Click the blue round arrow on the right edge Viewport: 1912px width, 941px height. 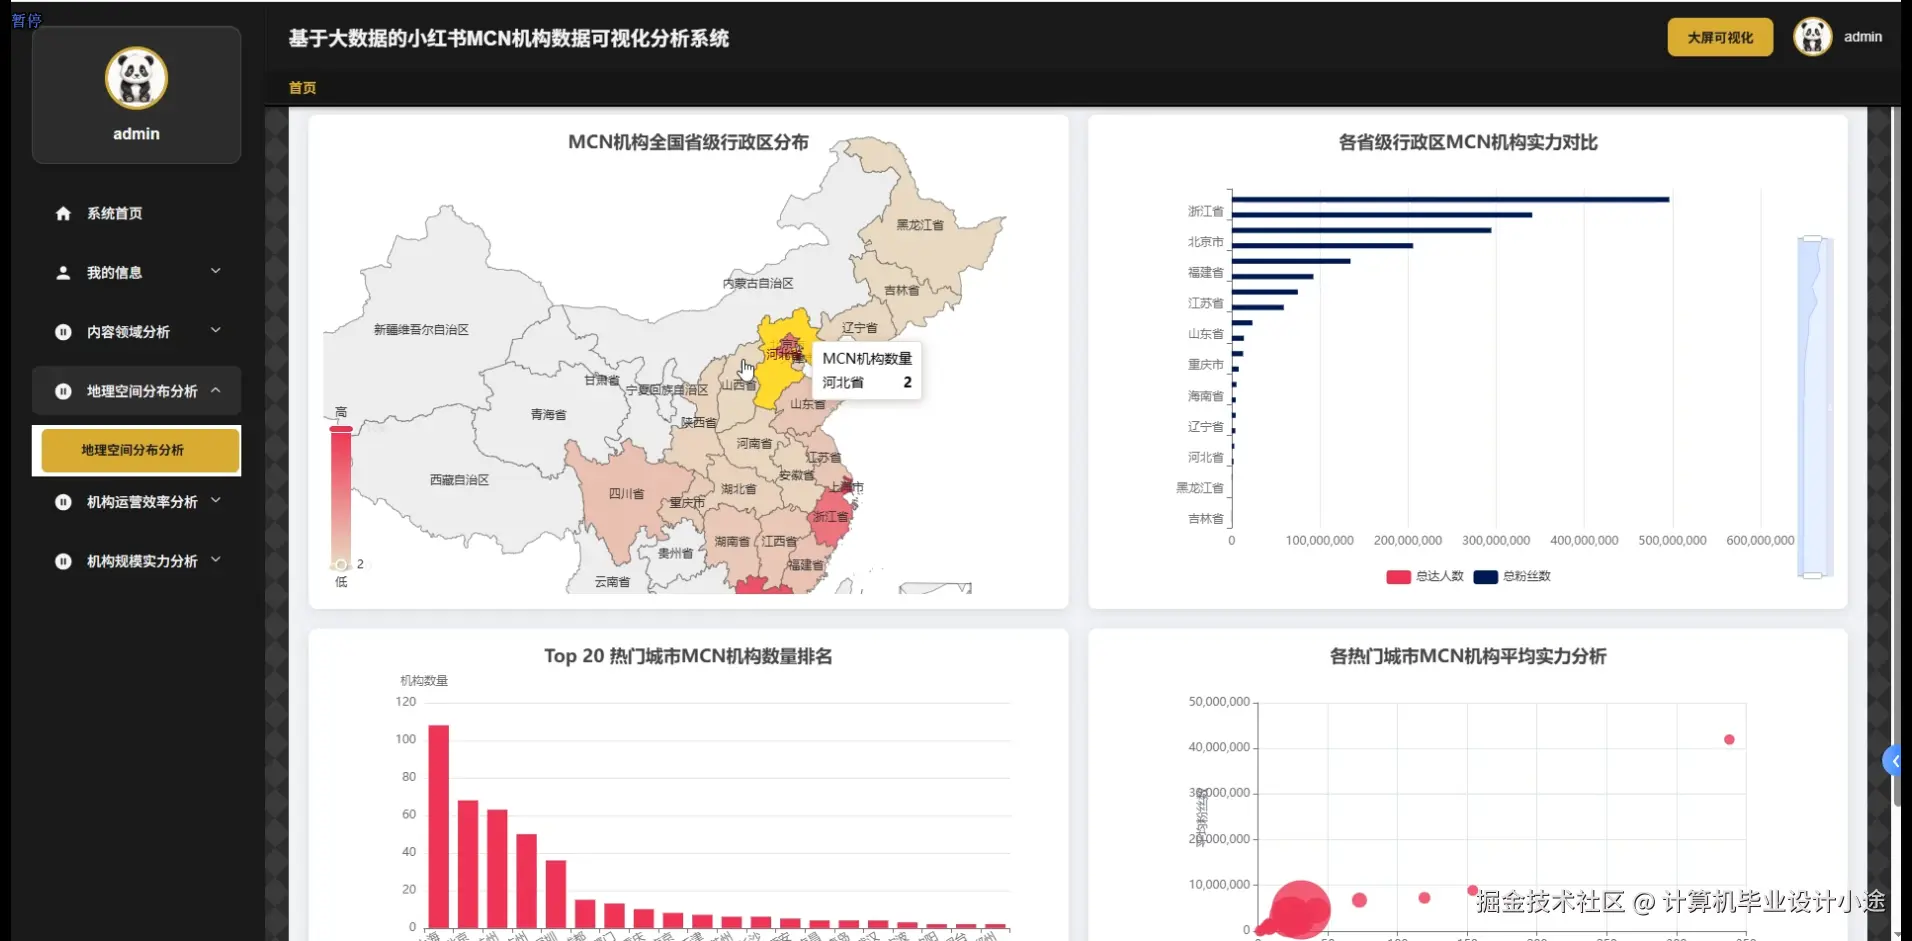pos(1893,761)
